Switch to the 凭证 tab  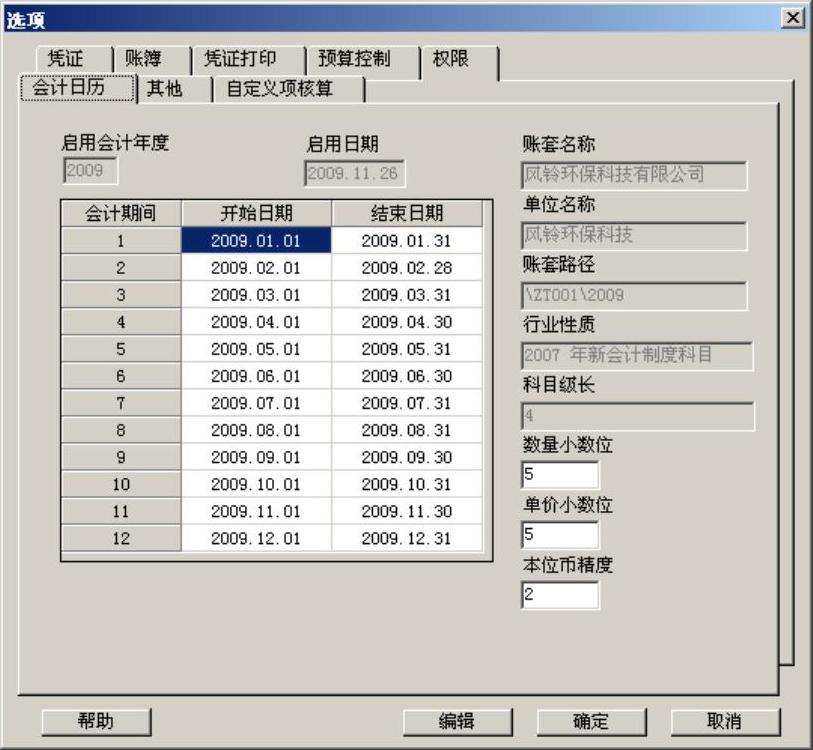tap(74, 59)
